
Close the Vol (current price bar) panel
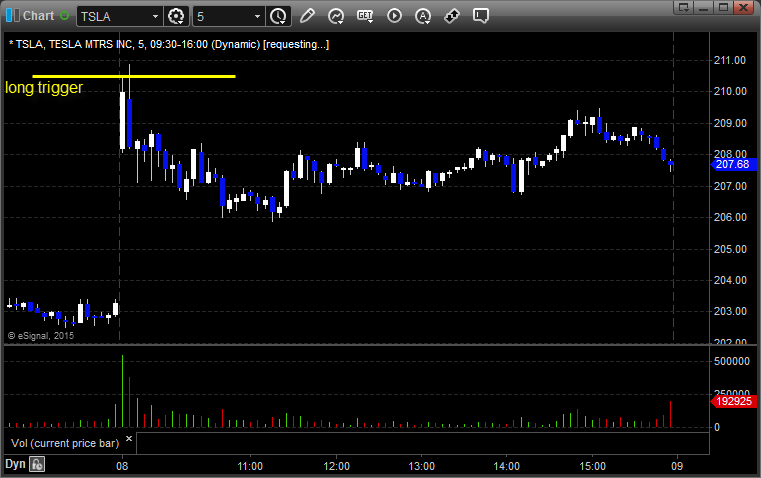pos(129,439)
